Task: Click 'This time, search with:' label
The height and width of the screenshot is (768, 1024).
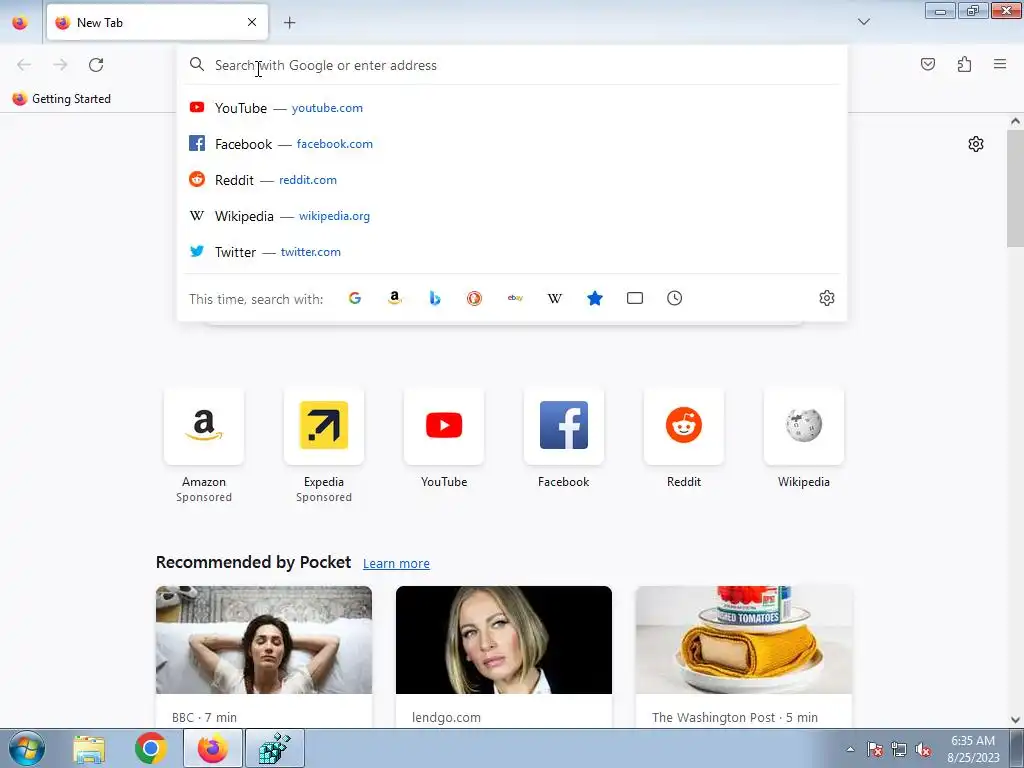Action: [256, 299]
